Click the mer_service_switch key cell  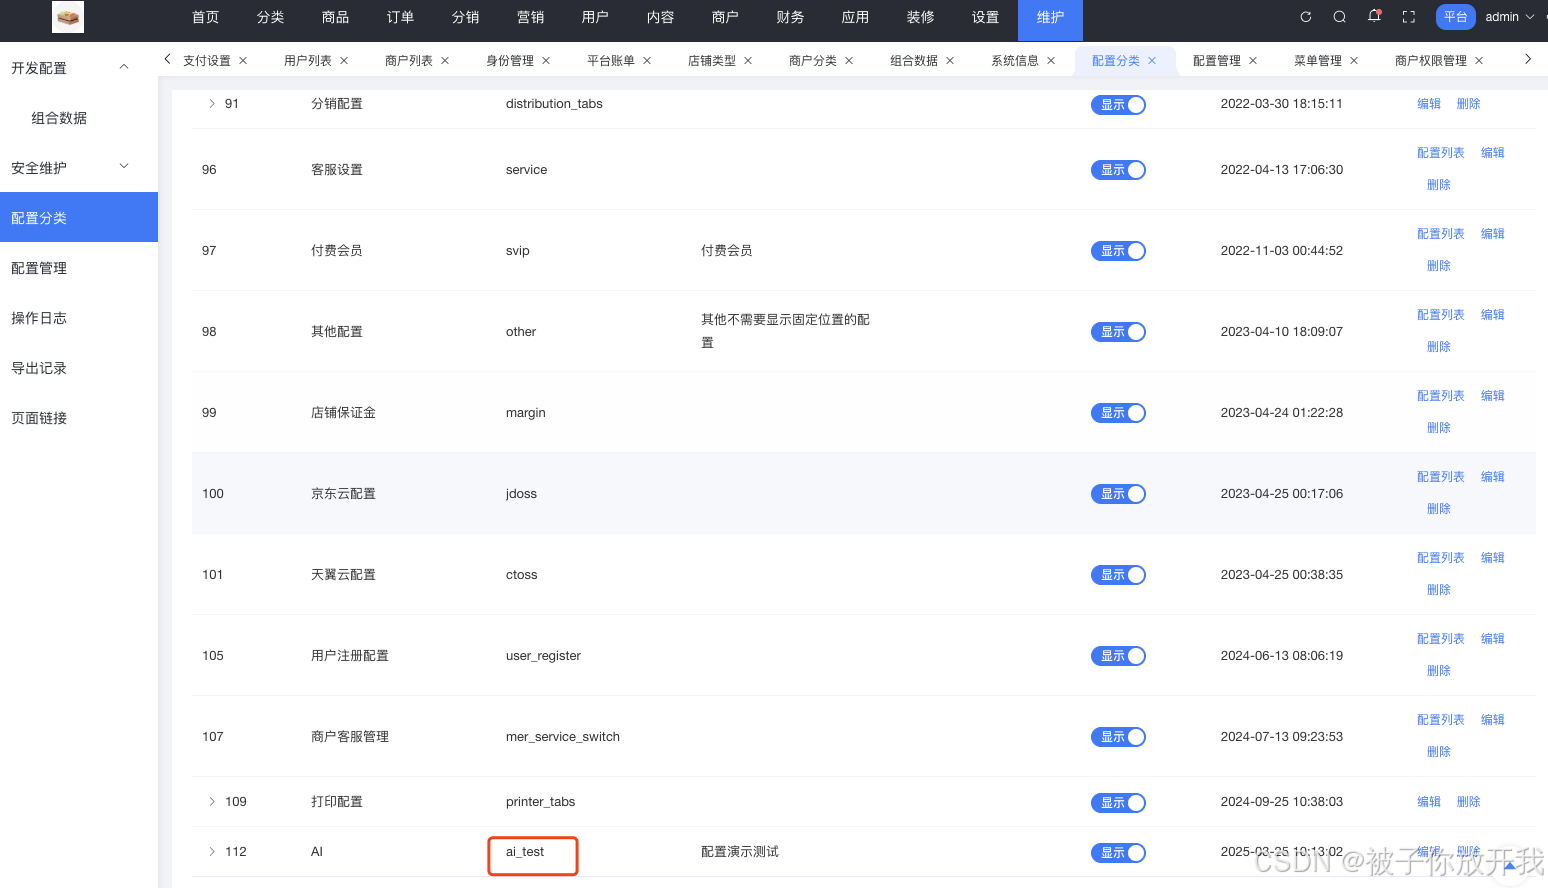(562, 737)
